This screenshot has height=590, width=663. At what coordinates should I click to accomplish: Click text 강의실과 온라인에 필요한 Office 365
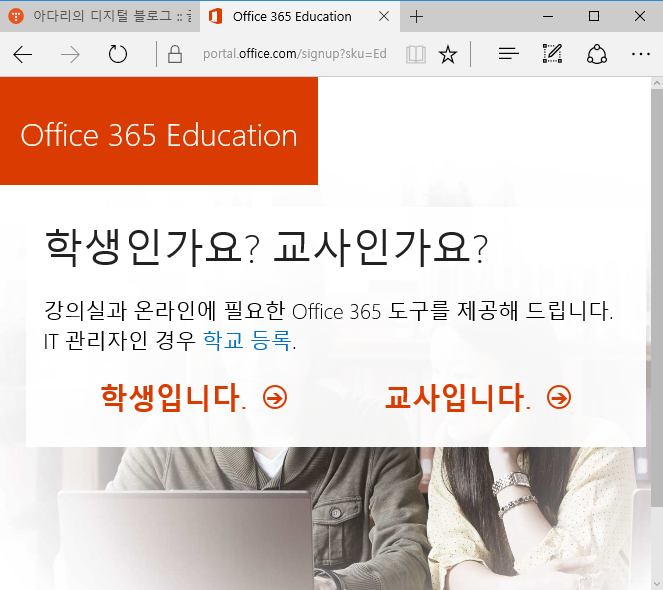(213, 311)
